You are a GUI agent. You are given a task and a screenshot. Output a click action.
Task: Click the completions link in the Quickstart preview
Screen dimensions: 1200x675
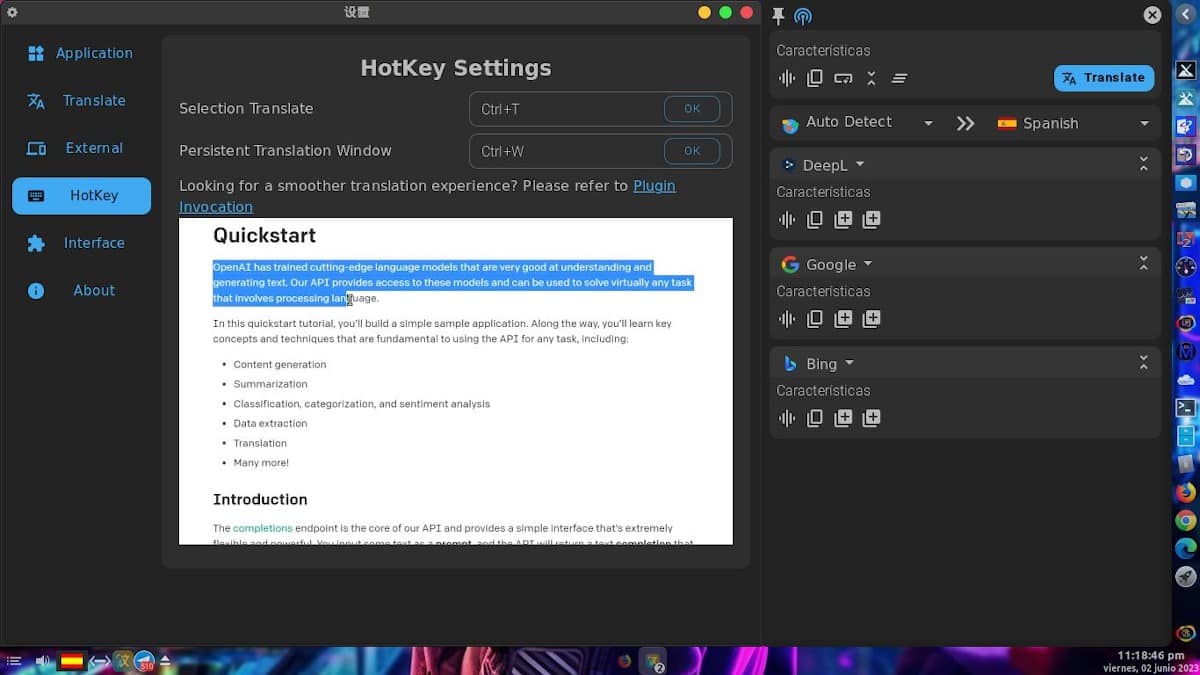263,528
